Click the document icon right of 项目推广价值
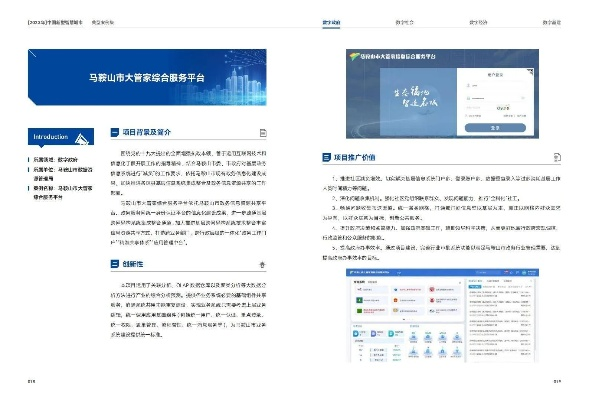This screenshot has width=589, height=400. pyautogui.click(x=557, y=157)
